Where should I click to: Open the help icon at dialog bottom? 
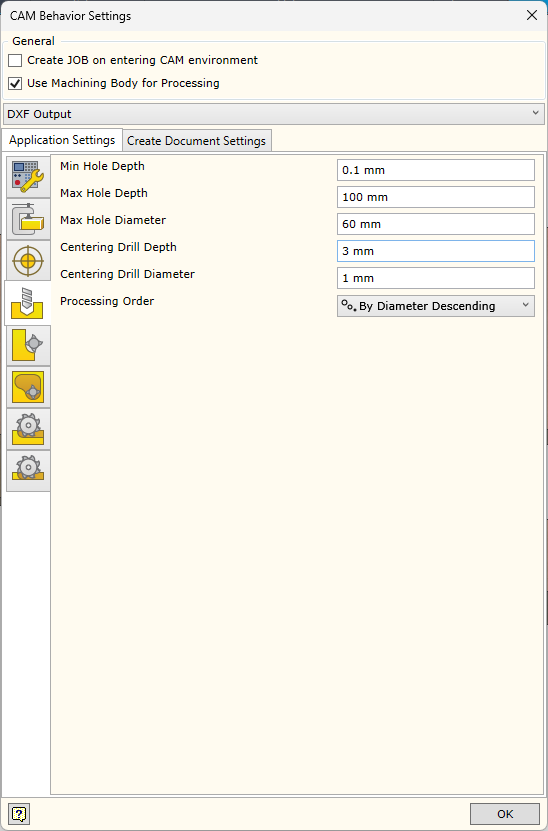(19, 814)
